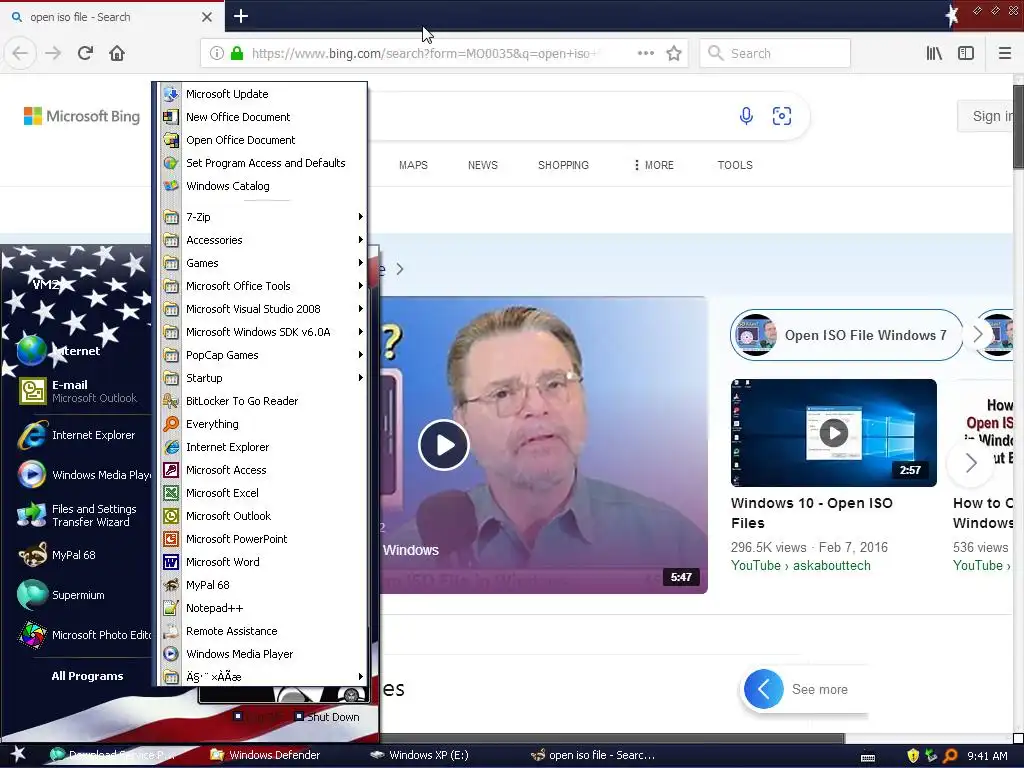Open Notepad++ from the programs list
This screenshot has height=768, width=1024.
point(261,608)
